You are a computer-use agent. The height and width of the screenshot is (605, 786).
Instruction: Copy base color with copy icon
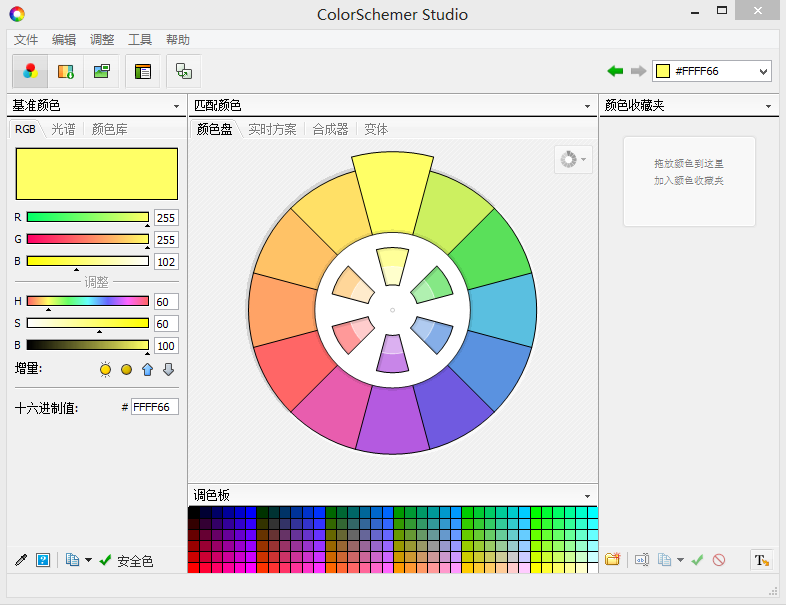73,559
